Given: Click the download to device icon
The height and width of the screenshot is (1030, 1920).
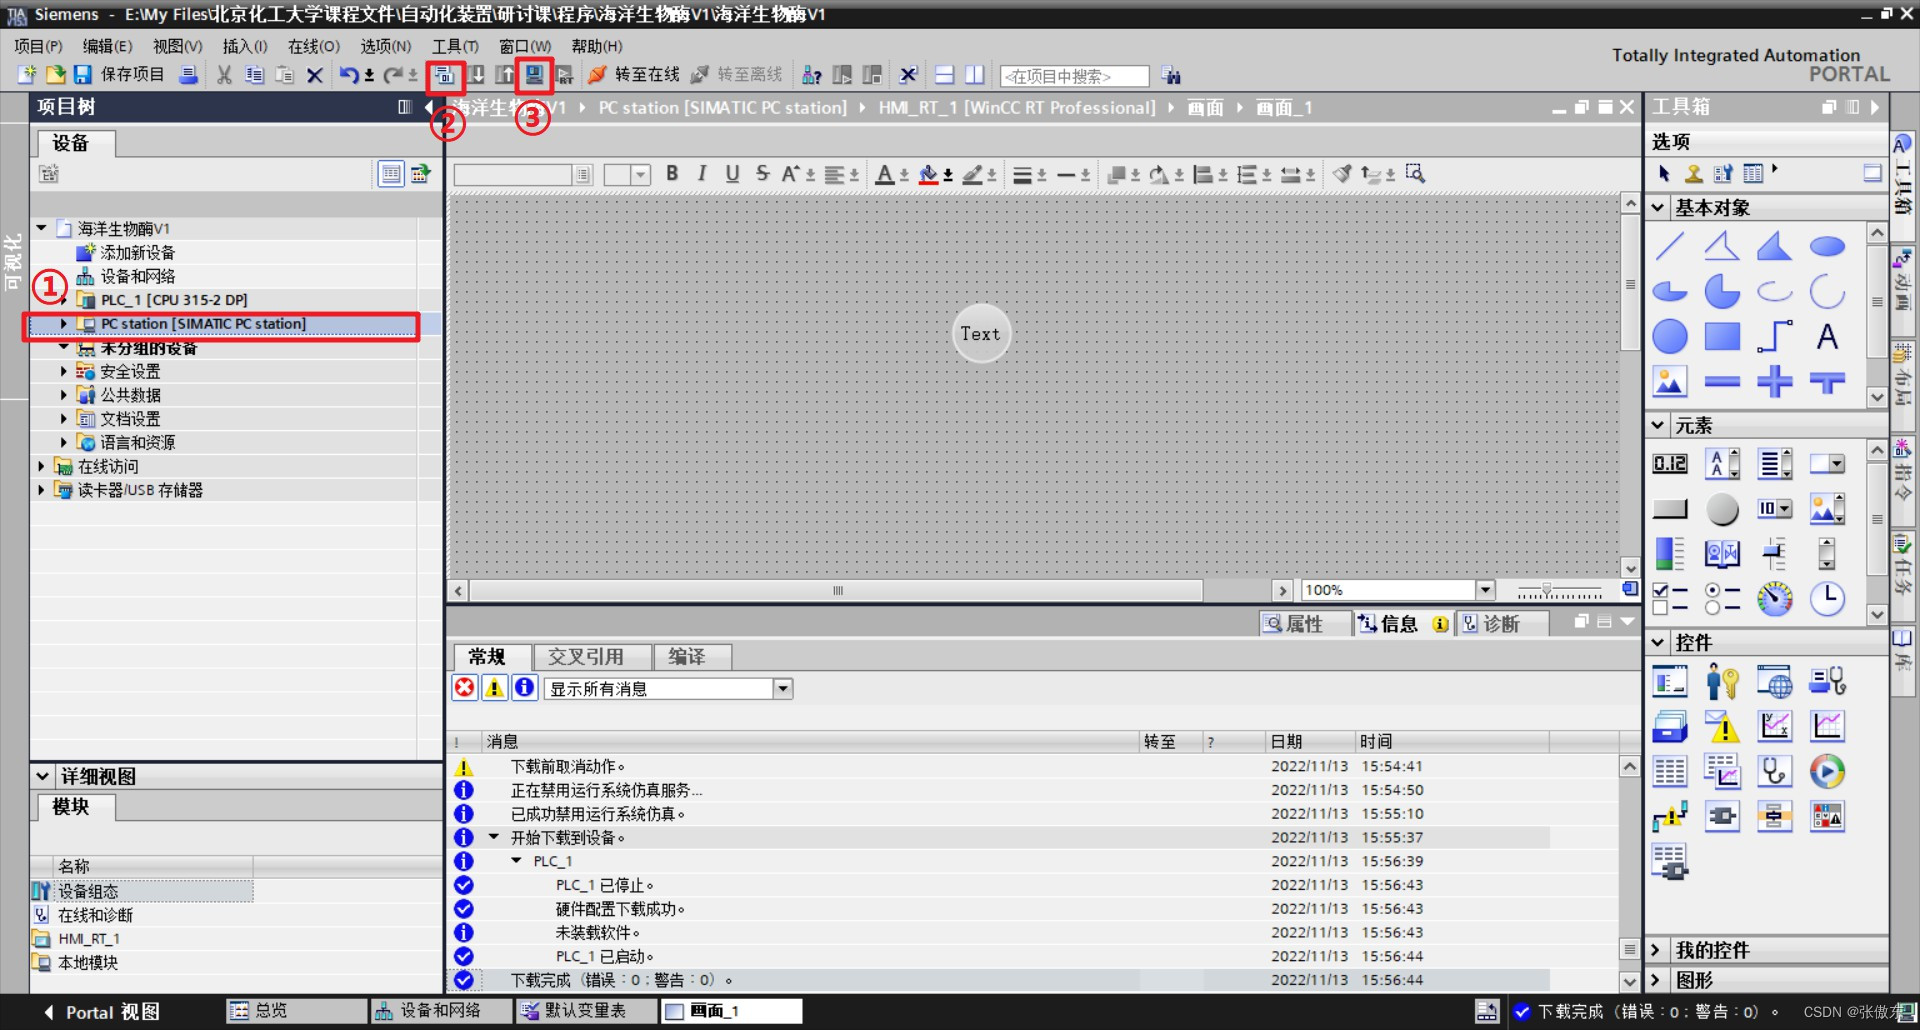Looking at the screenshot, I should [477, 75].
